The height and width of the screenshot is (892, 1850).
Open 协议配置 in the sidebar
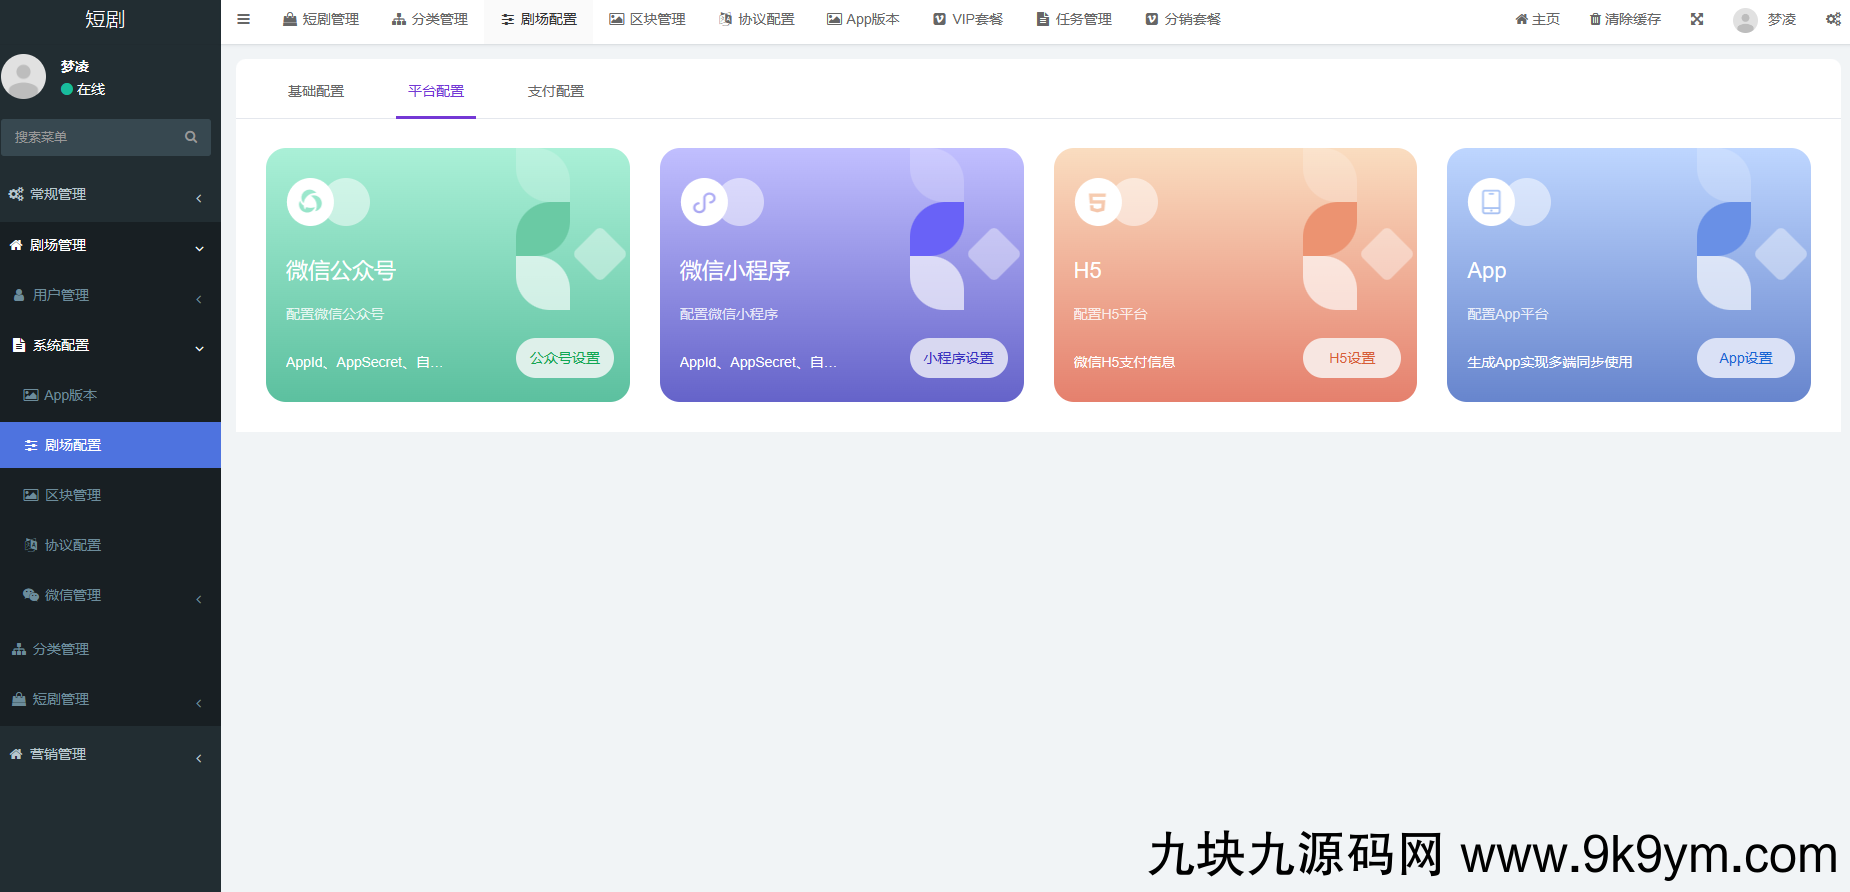click(x=110, y=545)
